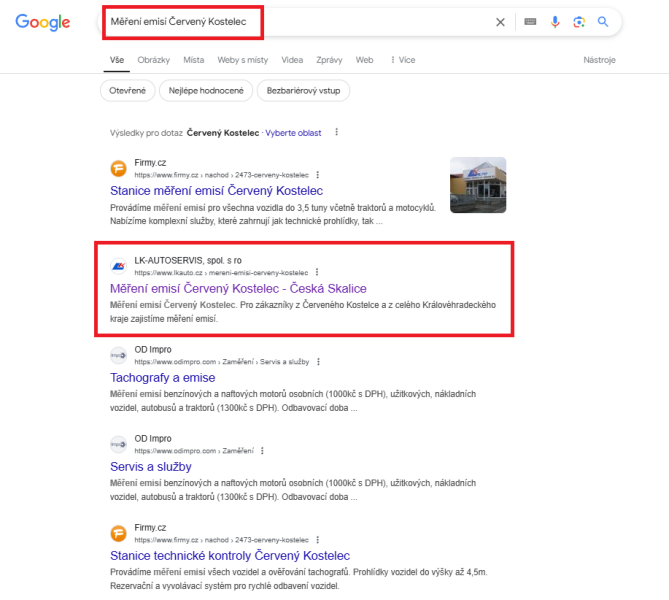Select the Vše tab
669x600 pixels.
(x=117, y=60)
